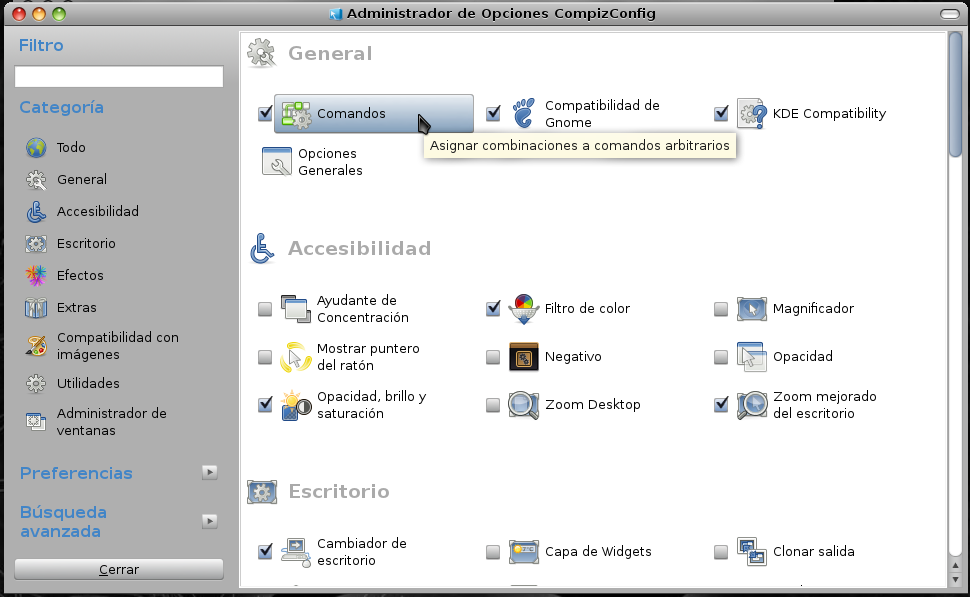
Task: Enable the Zoom Desktop checkbox
Action: 493,406
